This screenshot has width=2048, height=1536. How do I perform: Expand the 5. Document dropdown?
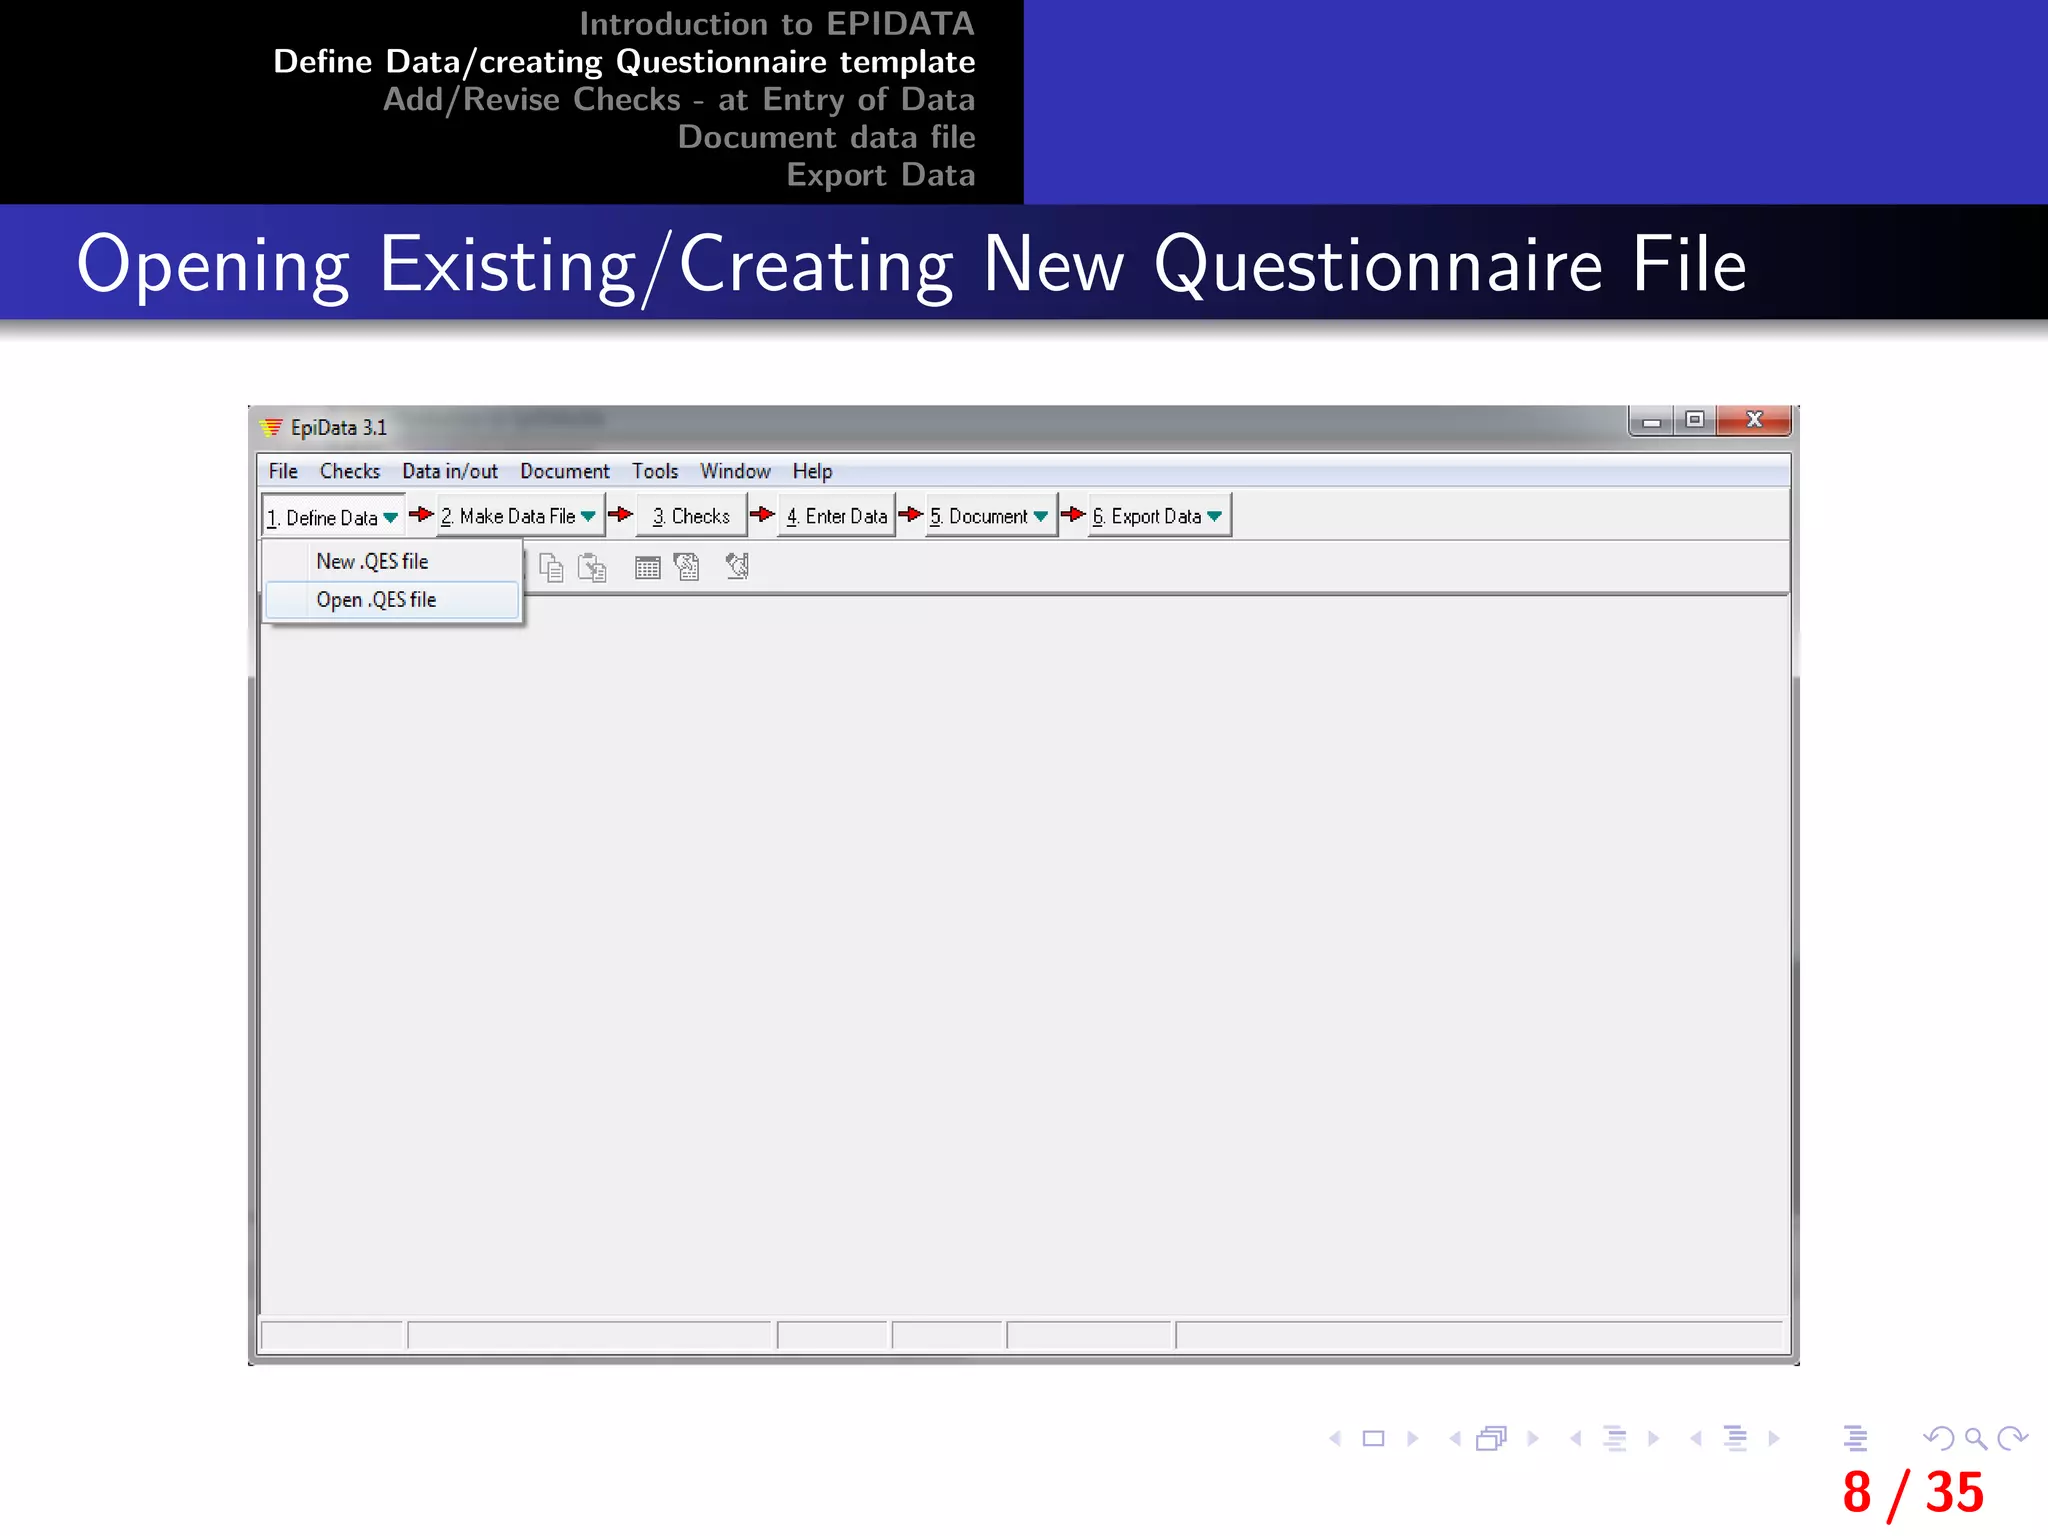click(990, 516)
